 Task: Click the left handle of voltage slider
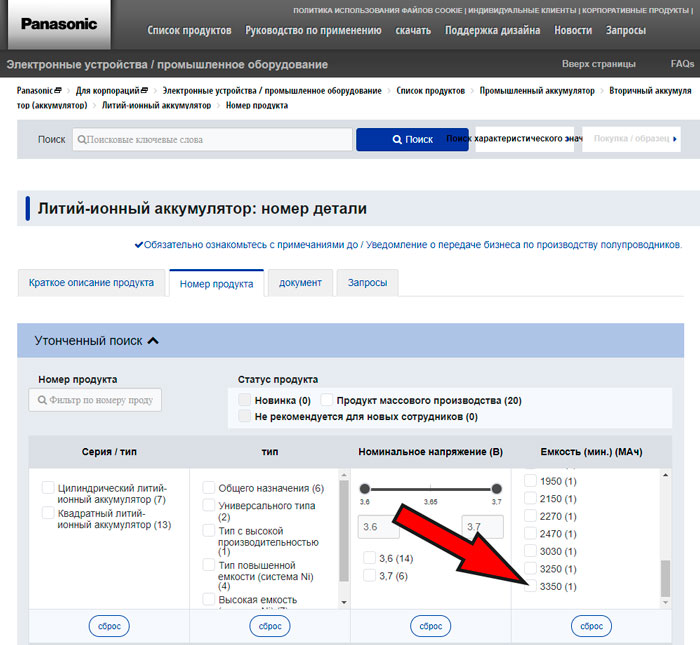(365, 488)
